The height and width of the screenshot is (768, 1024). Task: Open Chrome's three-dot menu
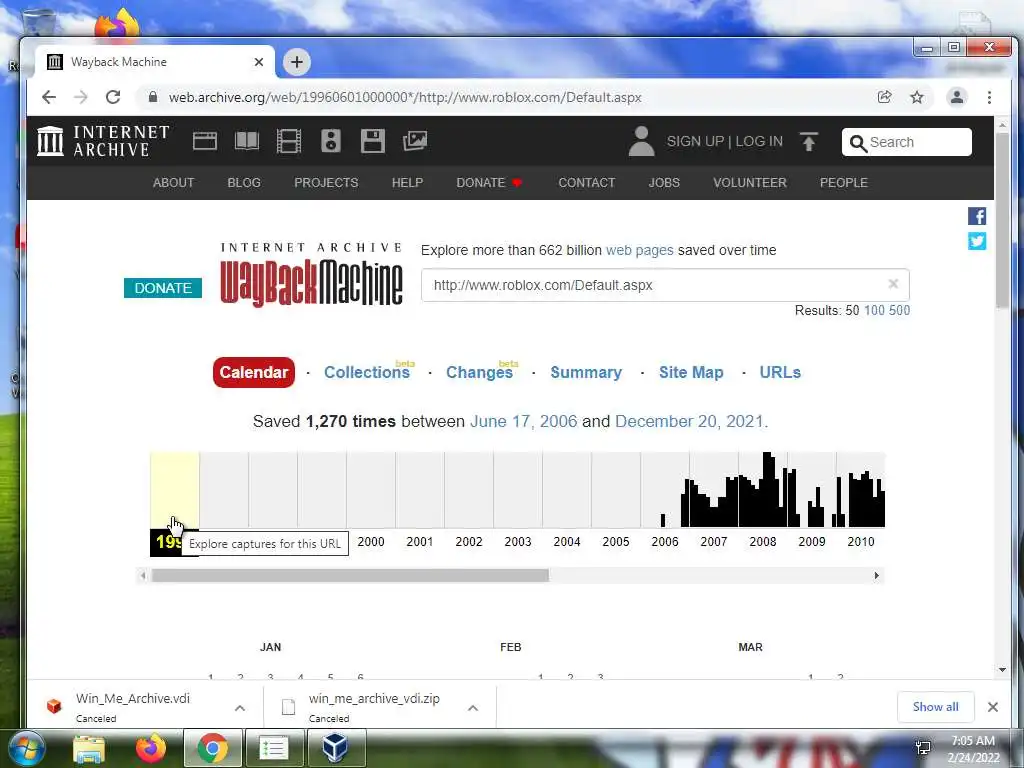point(989,97)
